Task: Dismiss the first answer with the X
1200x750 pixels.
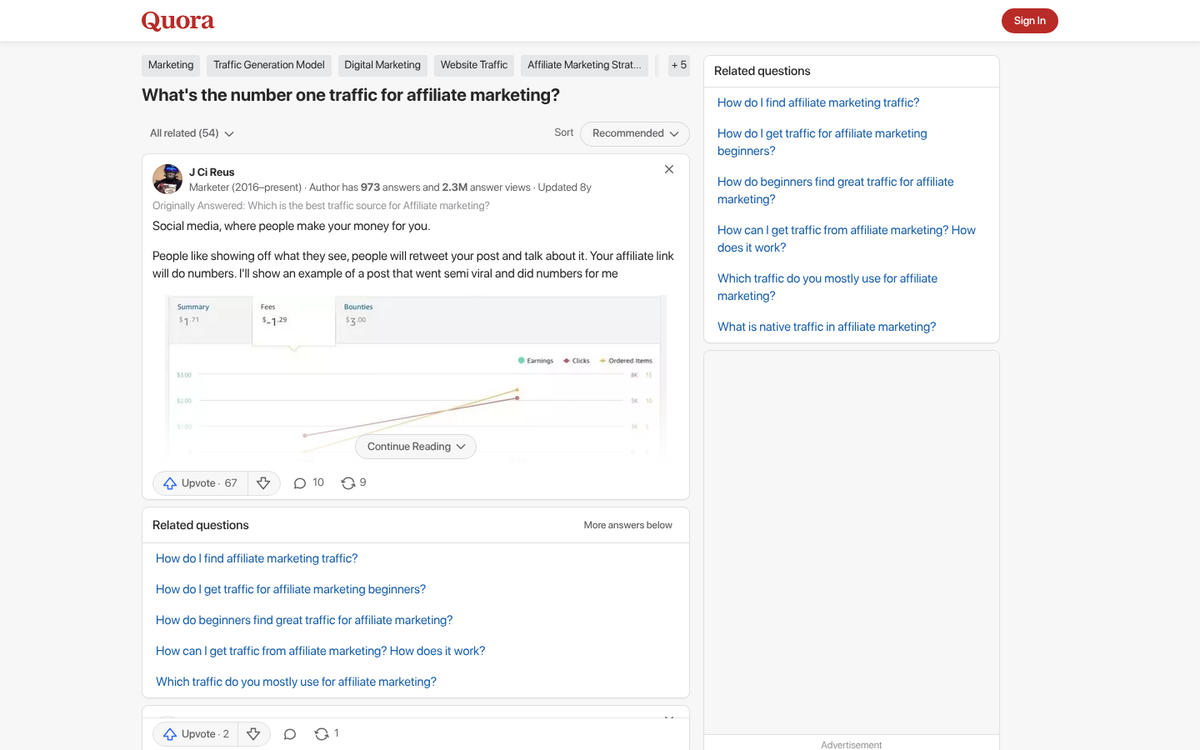Action: click(668, 169)
